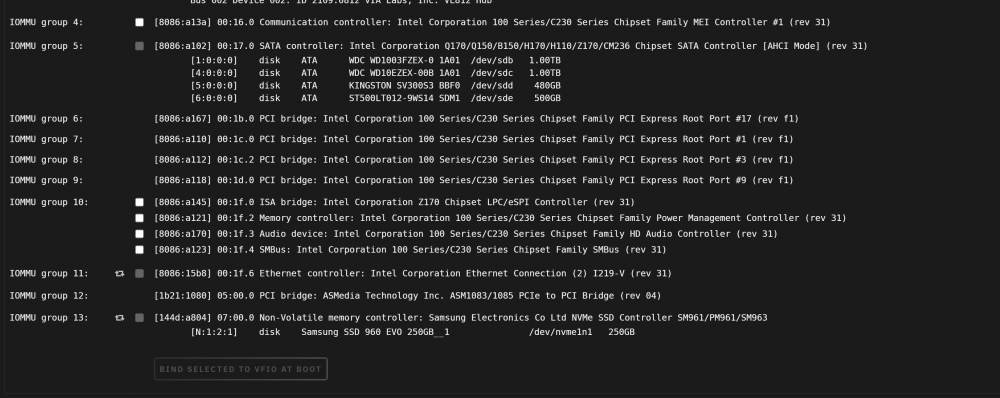Click the IOMMU group 10 label

(49, 202)
